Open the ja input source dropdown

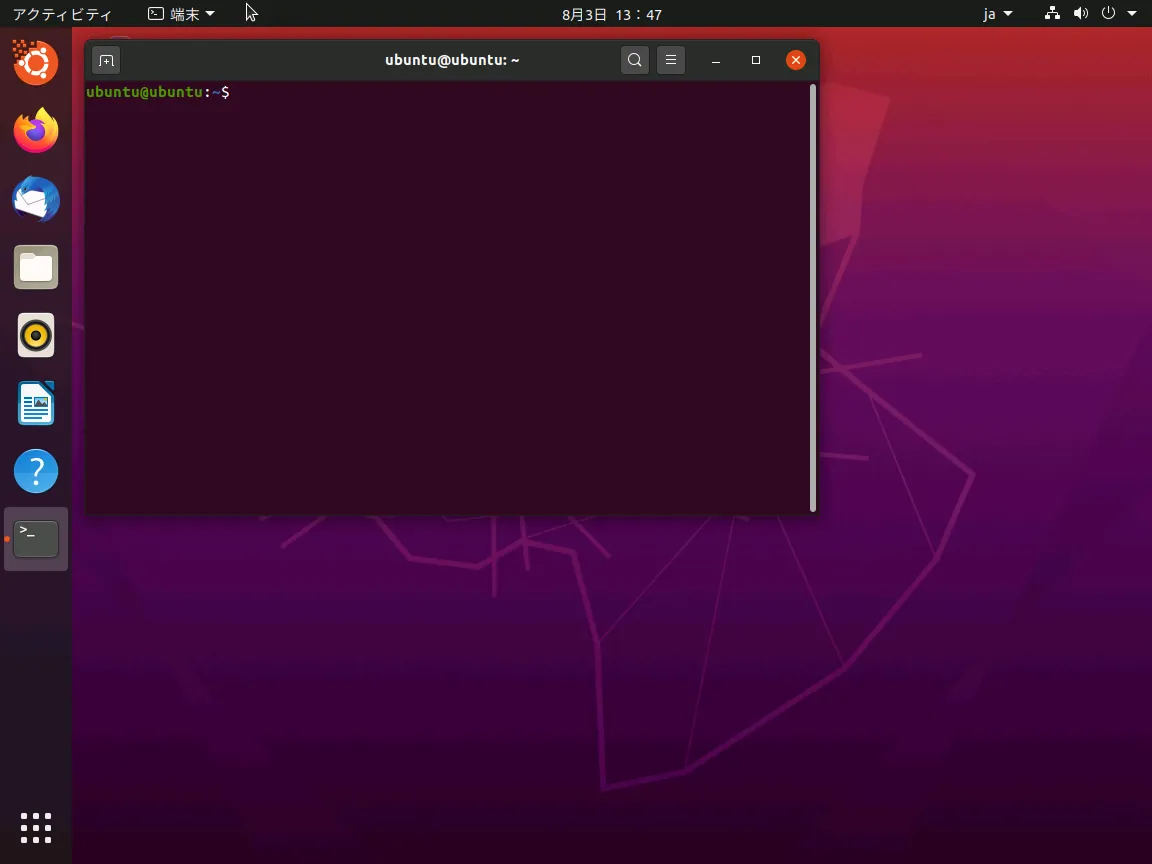tap(997, 14)
